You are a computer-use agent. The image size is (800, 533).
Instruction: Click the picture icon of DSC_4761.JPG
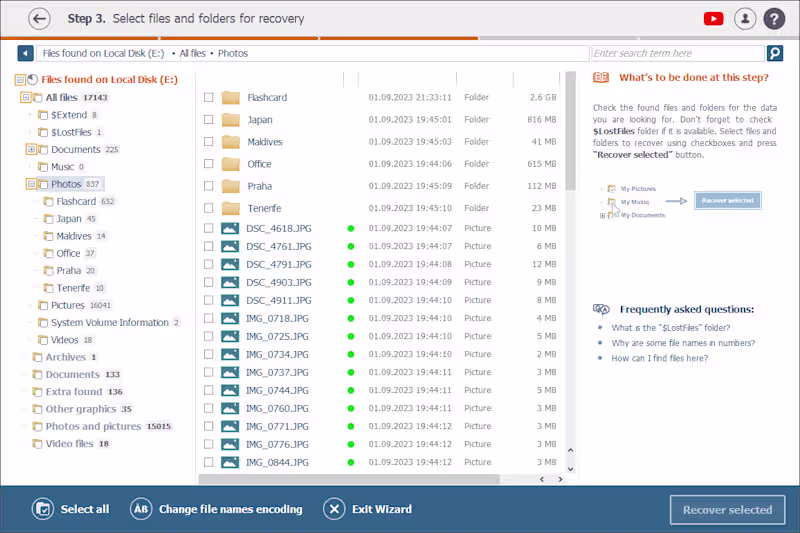pos(230,246)
